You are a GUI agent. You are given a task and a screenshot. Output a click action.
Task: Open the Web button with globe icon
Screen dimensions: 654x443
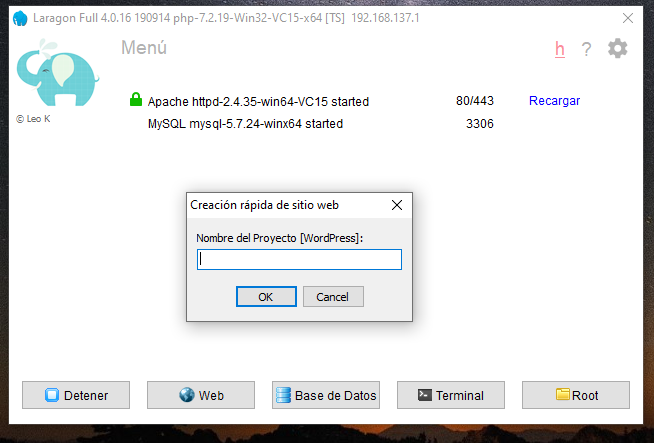pos(201,395)
